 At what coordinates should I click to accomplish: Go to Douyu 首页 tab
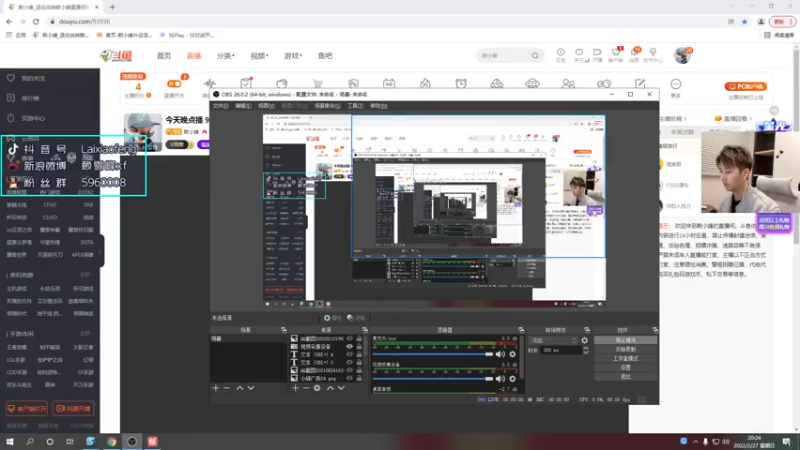click(x=164, y=56)
